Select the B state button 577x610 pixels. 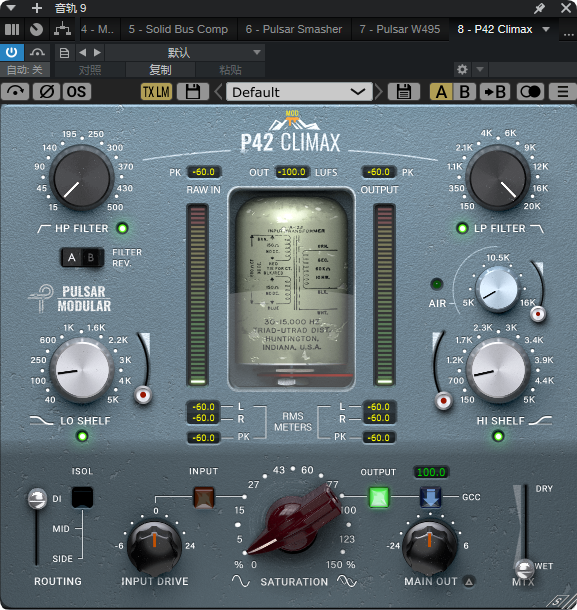pyautogui.click(x=464, y=92)
